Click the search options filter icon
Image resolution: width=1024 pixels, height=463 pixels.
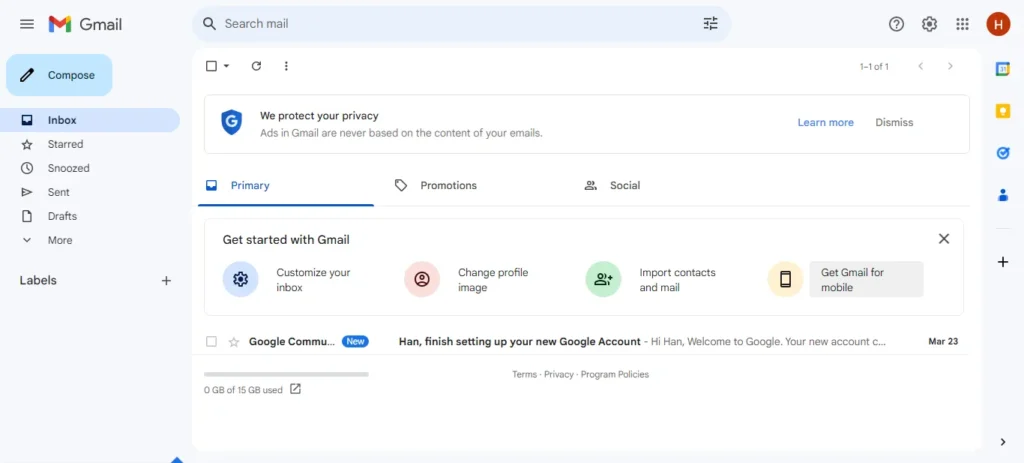coord(711,24)
